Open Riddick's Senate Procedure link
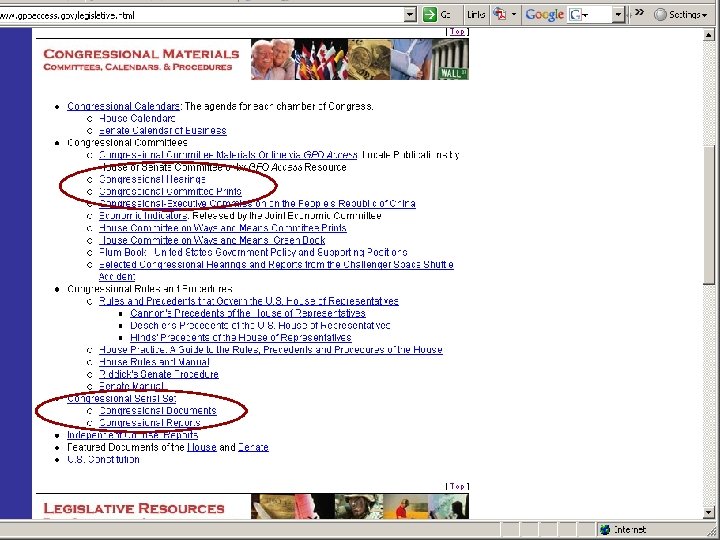720x540 pixels. click(159, 374)
